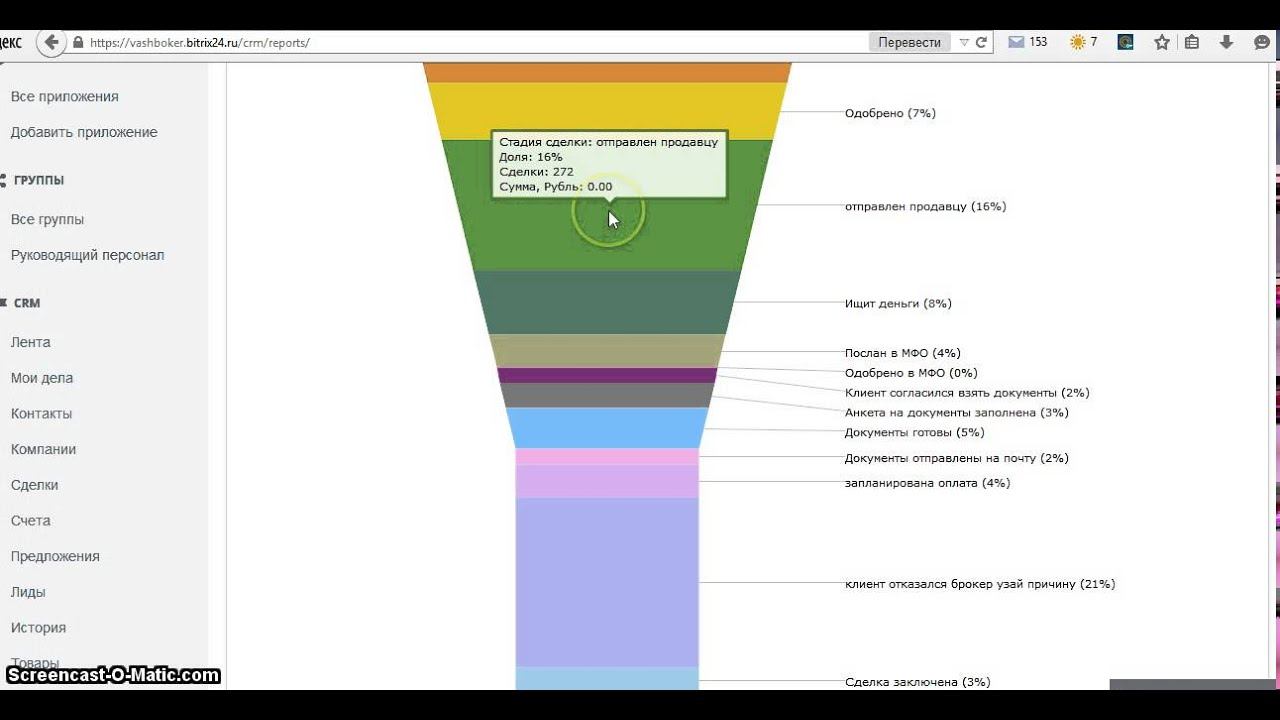Image resolution: width=1280 pixels, height=720 pixels.
Task: Open Мои дела in the CRM menu
Action: click(x=42, y=378)
